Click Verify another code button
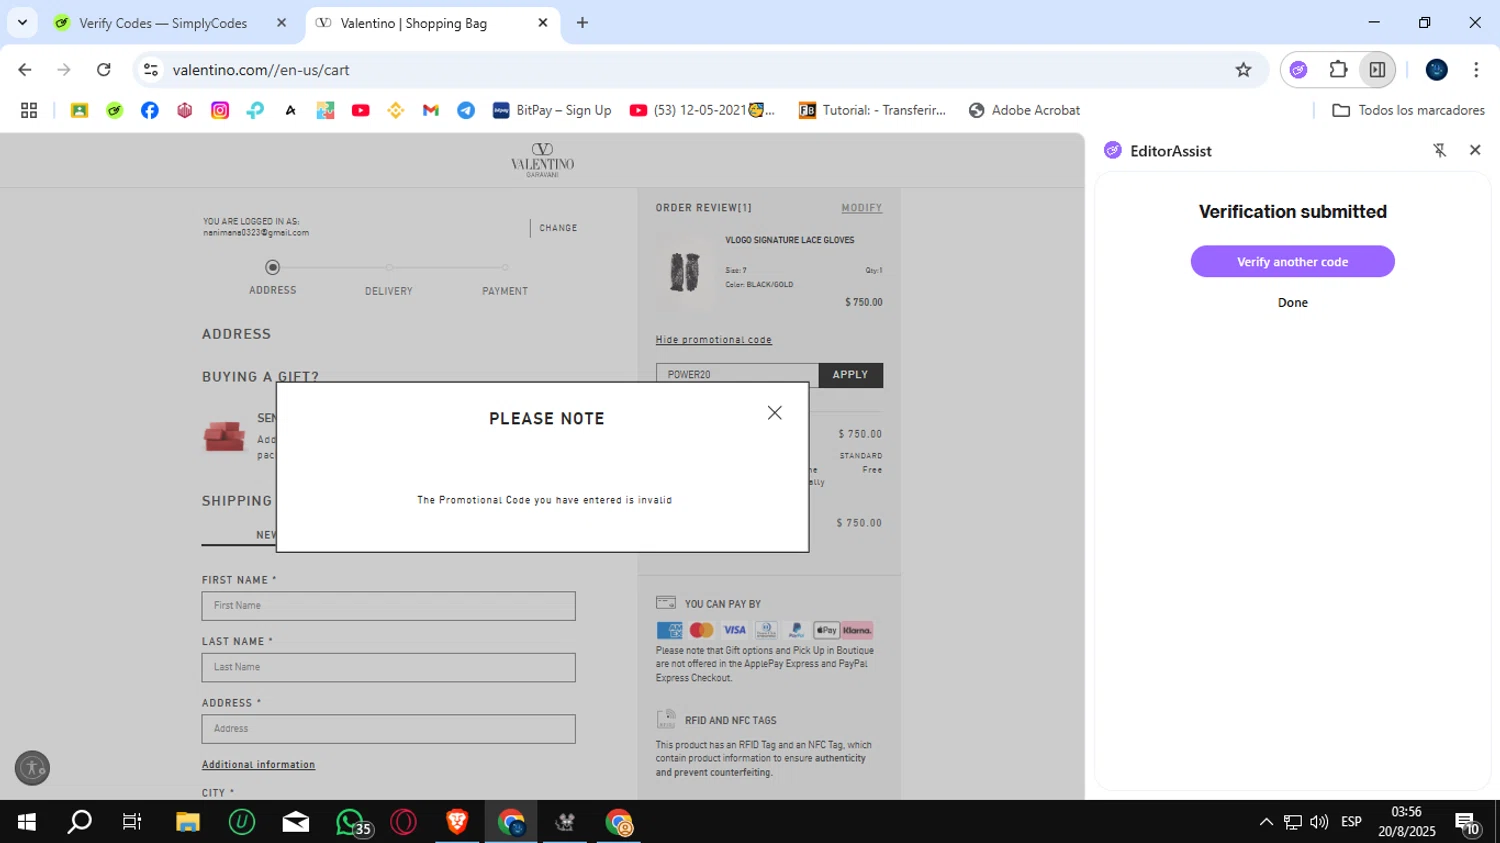The width and height of the screenshot is (1500, 843). (1292, 262)
